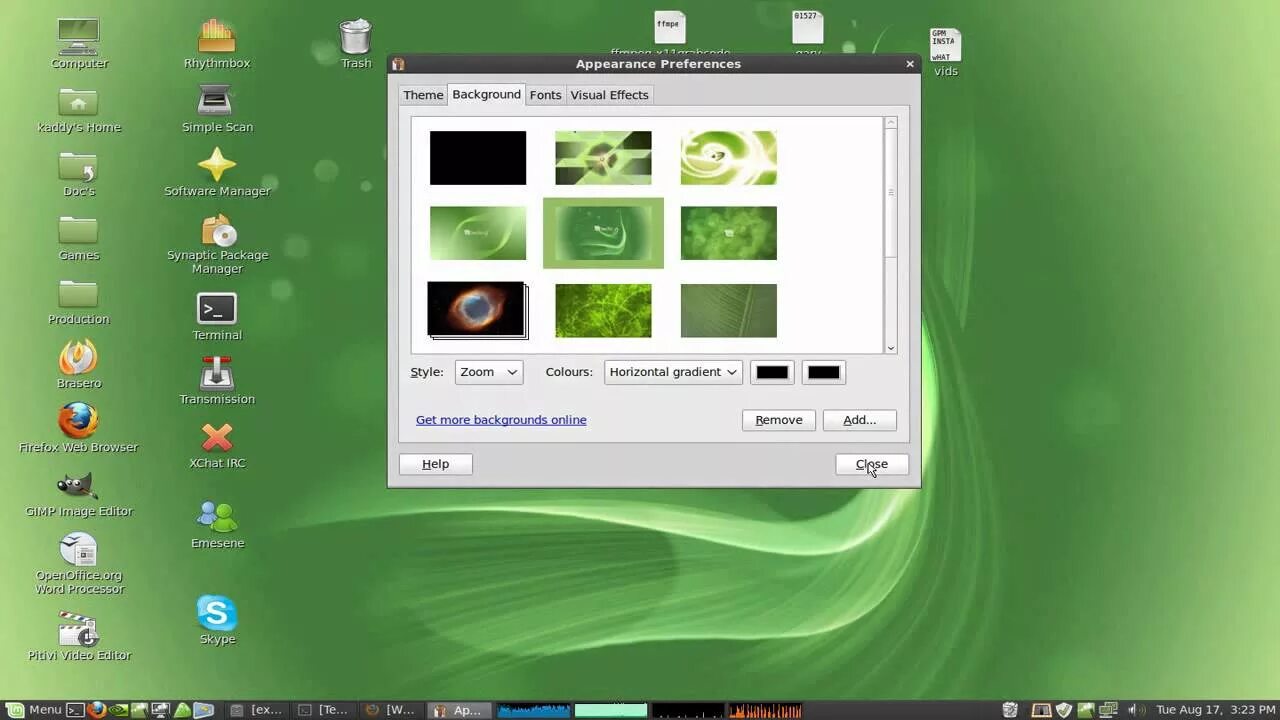The height and width of the screenshot is (720, 1280).
Task: Click the Remove button
Action: click(x=779, y=420)
